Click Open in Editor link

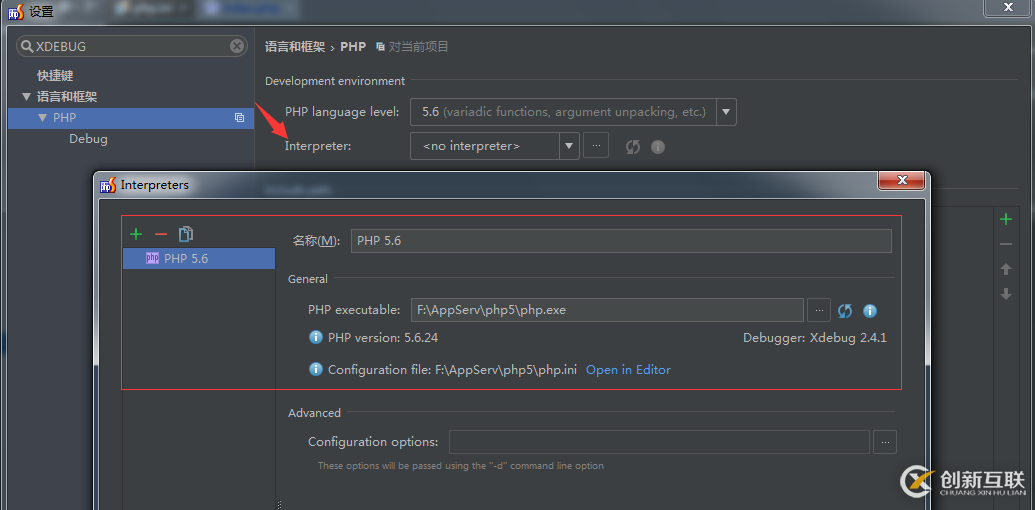coord(628,370)
